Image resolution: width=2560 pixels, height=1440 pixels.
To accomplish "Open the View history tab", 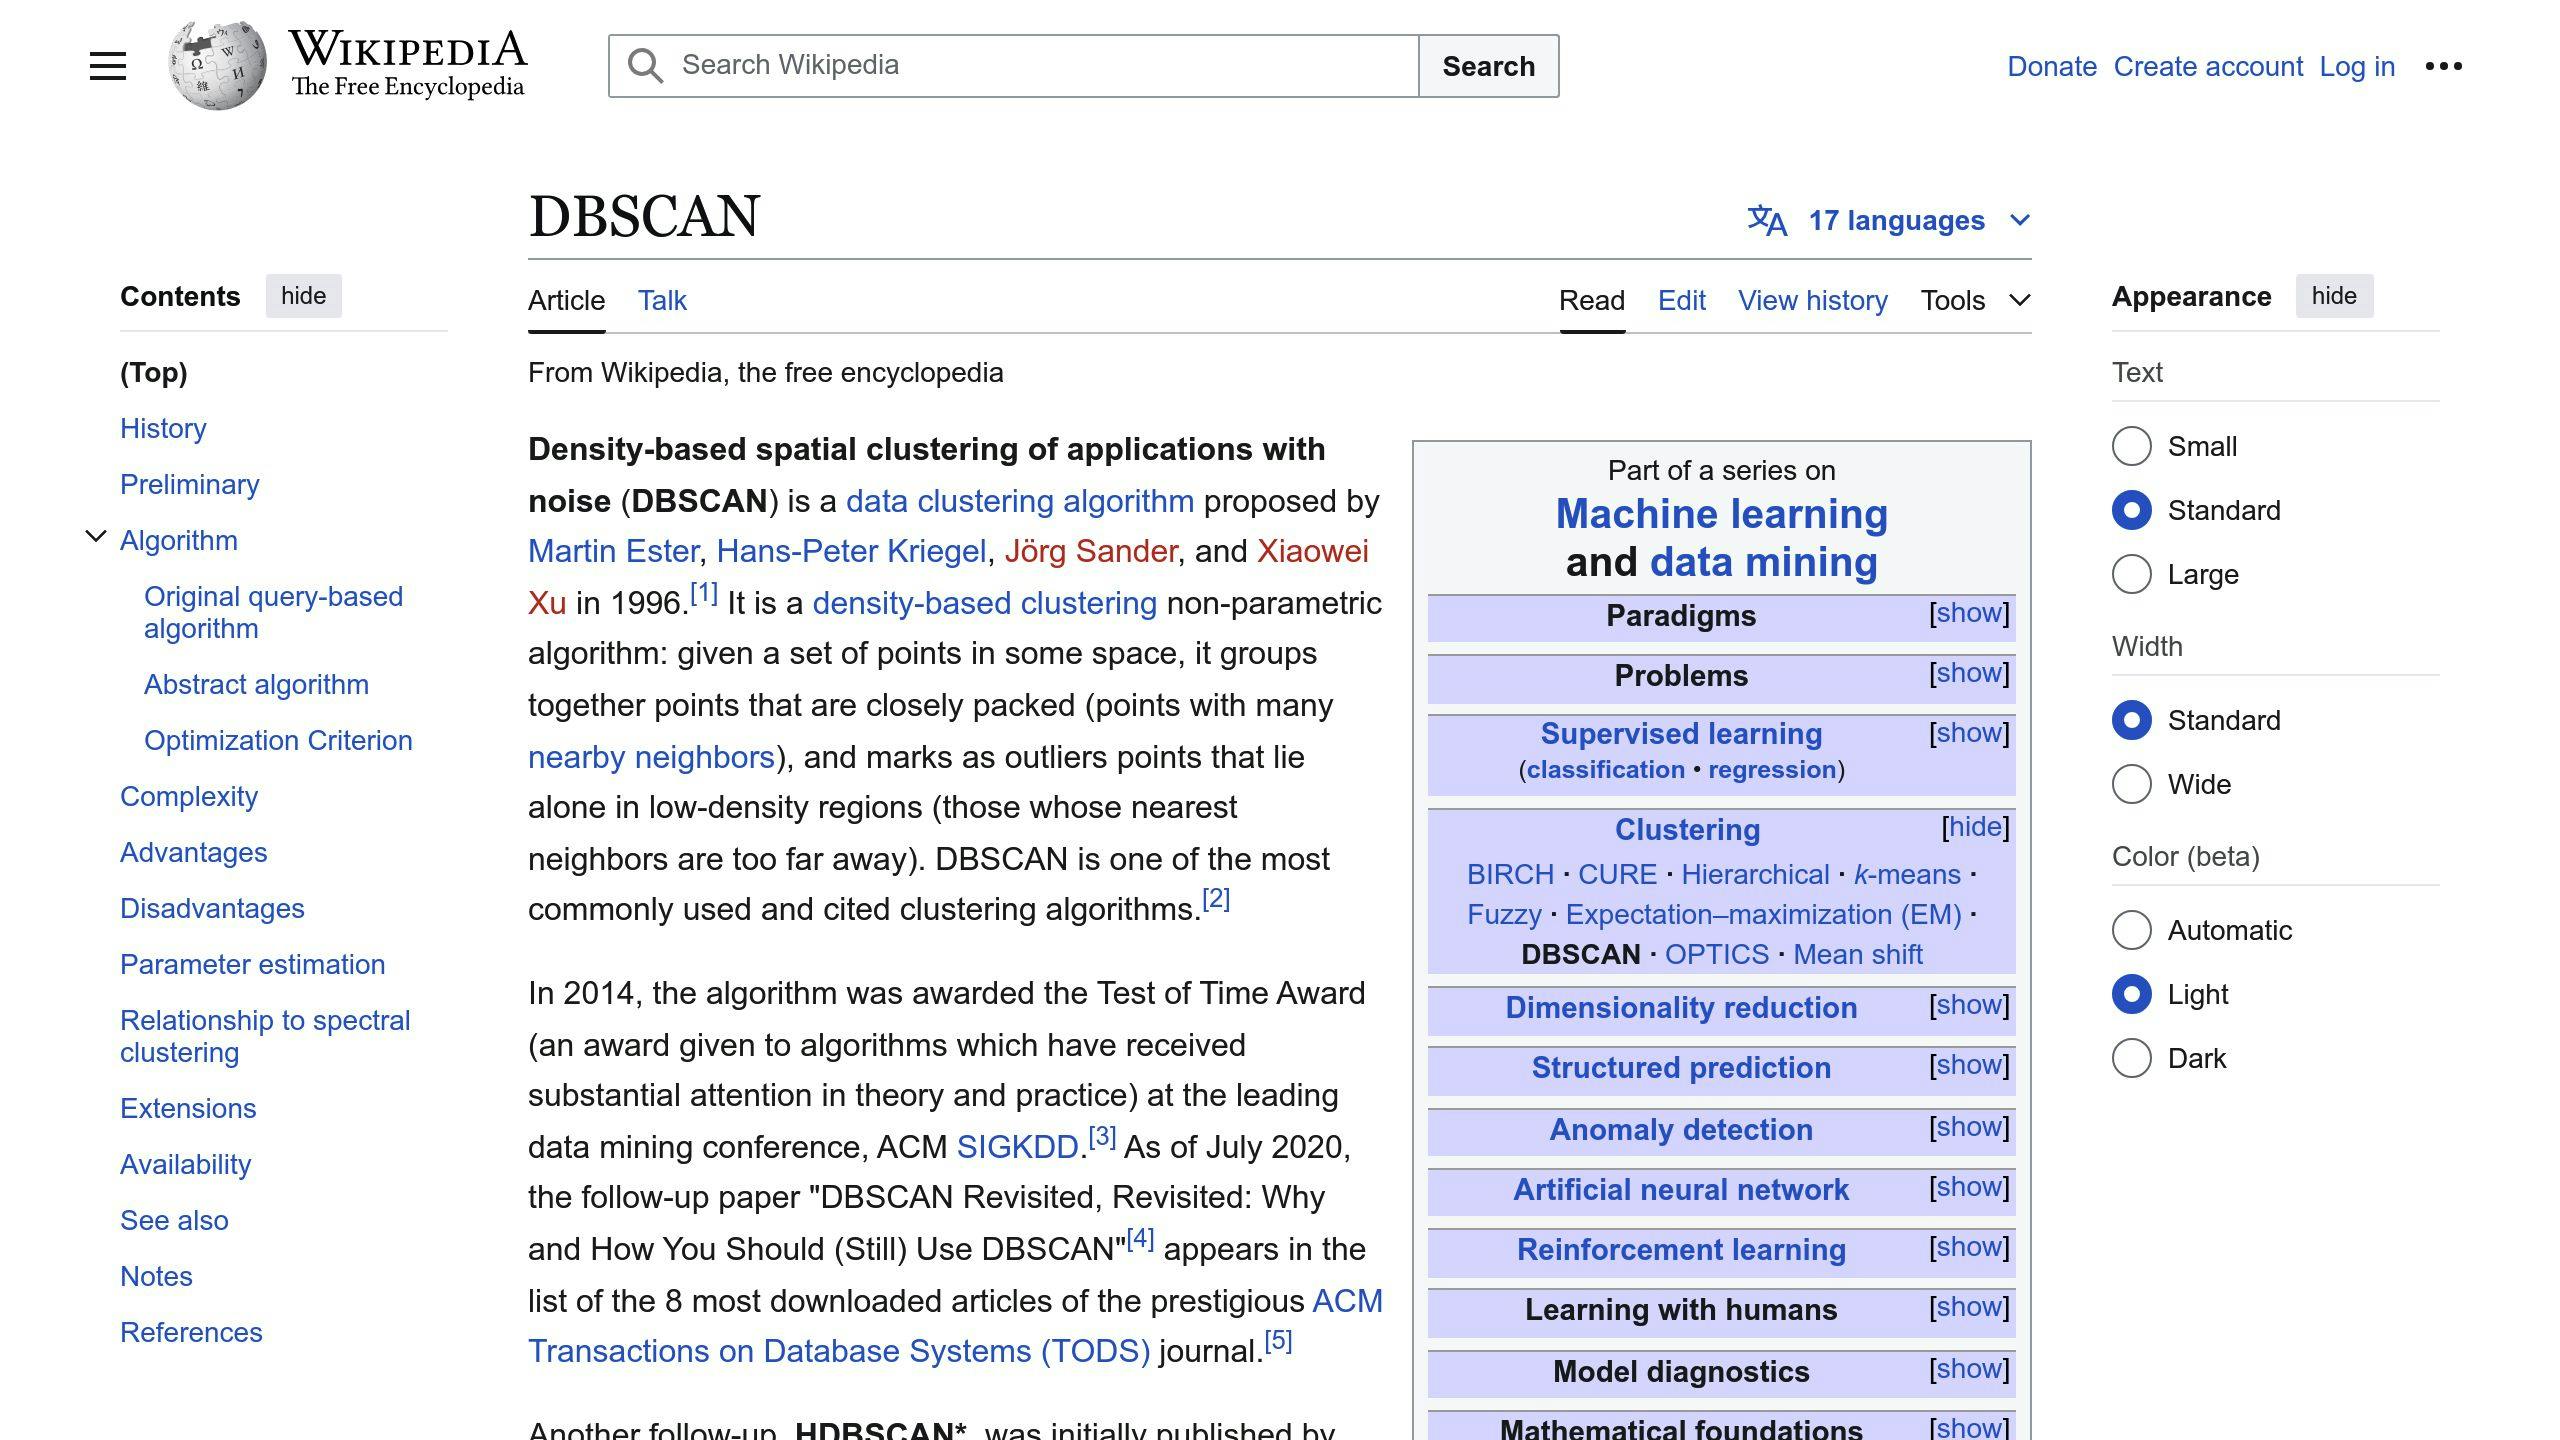I will pyautogui.click(x=1813, y=300).
